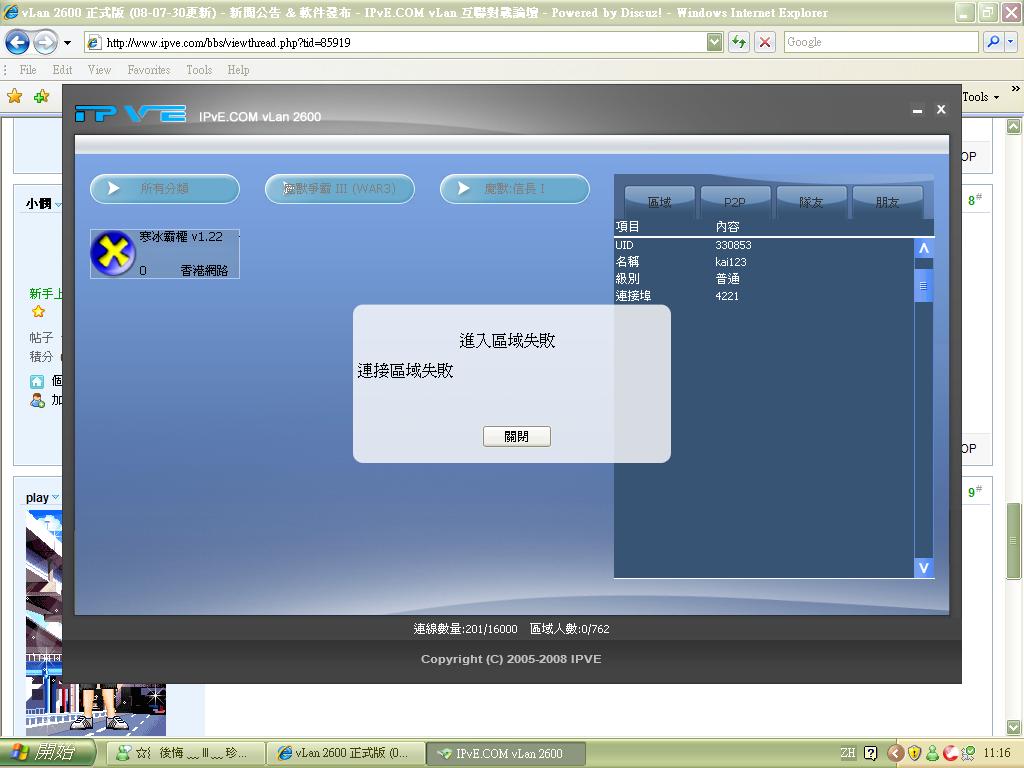Expand the command bar overflow chevron

(1015, 88)
